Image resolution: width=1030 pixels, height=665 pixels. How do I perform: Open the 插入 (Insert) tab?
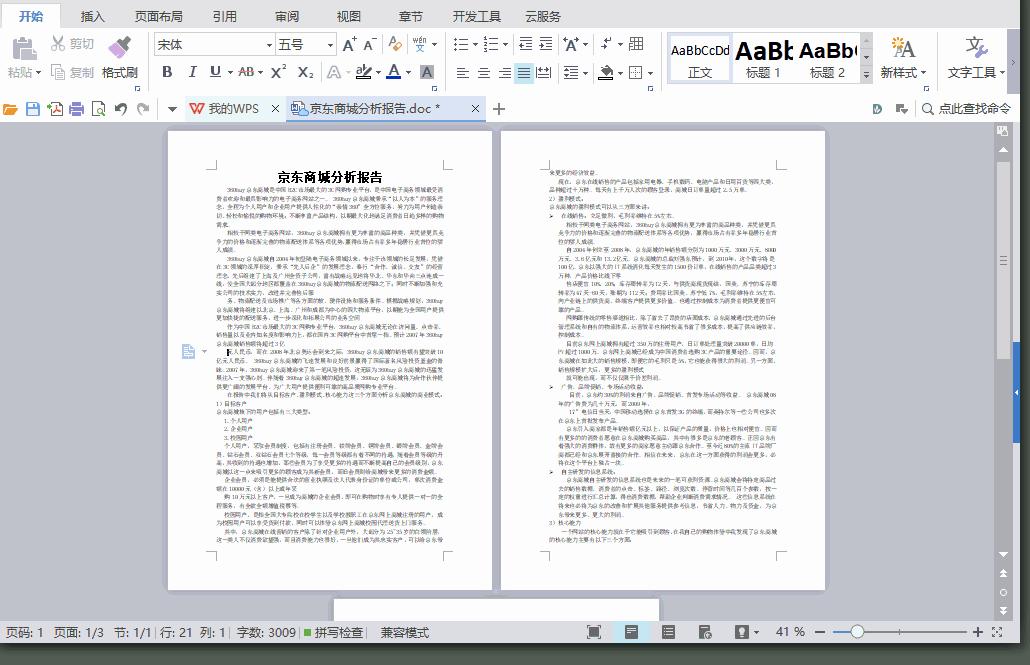pyautogui.click(x=92, y=16)
